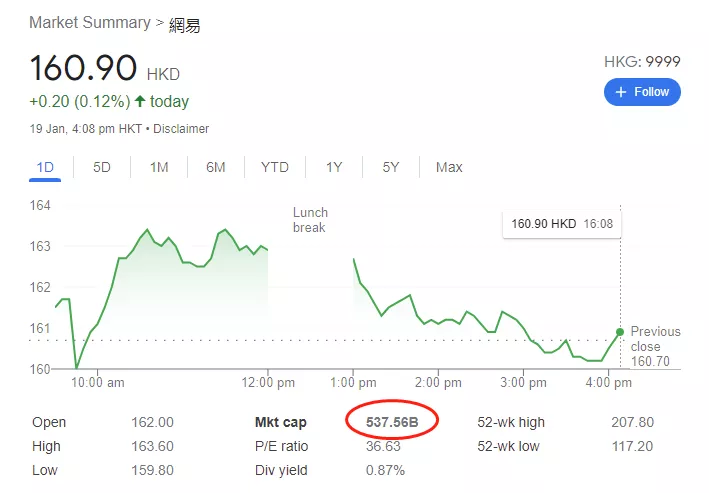
Task: Open the Disclaimer link
Action: [x=181, y=129]
